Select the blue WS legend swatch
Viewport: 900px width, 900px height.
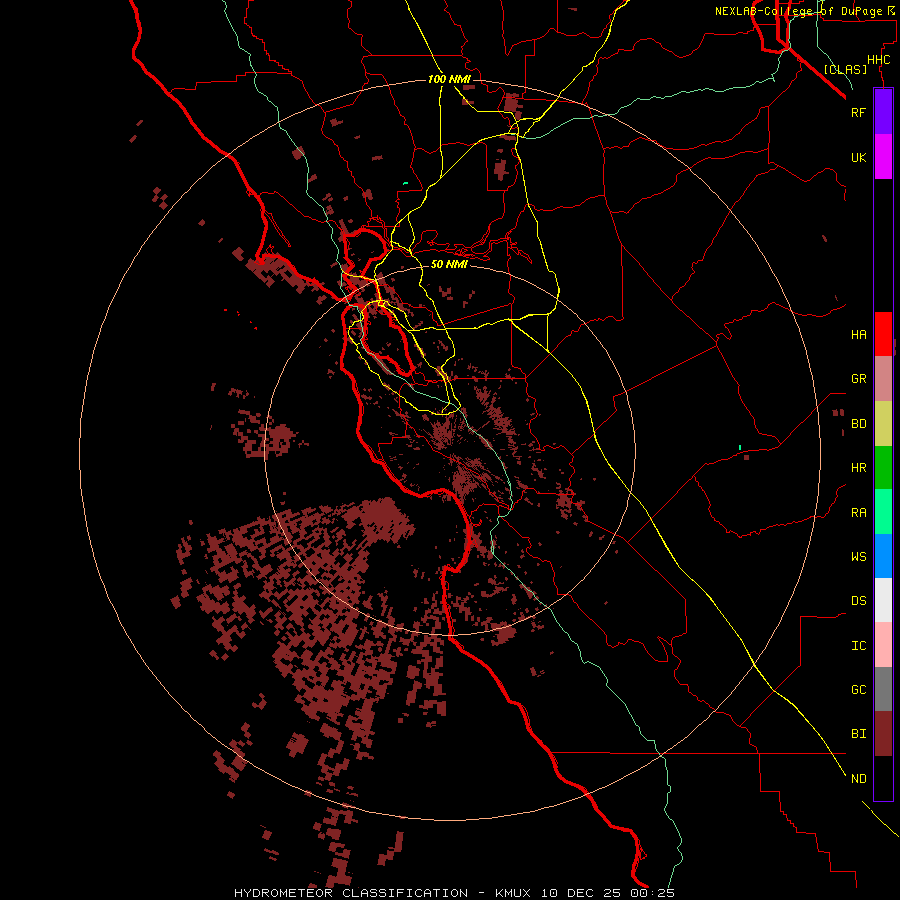pyautogui.click(x=883, y=556)
